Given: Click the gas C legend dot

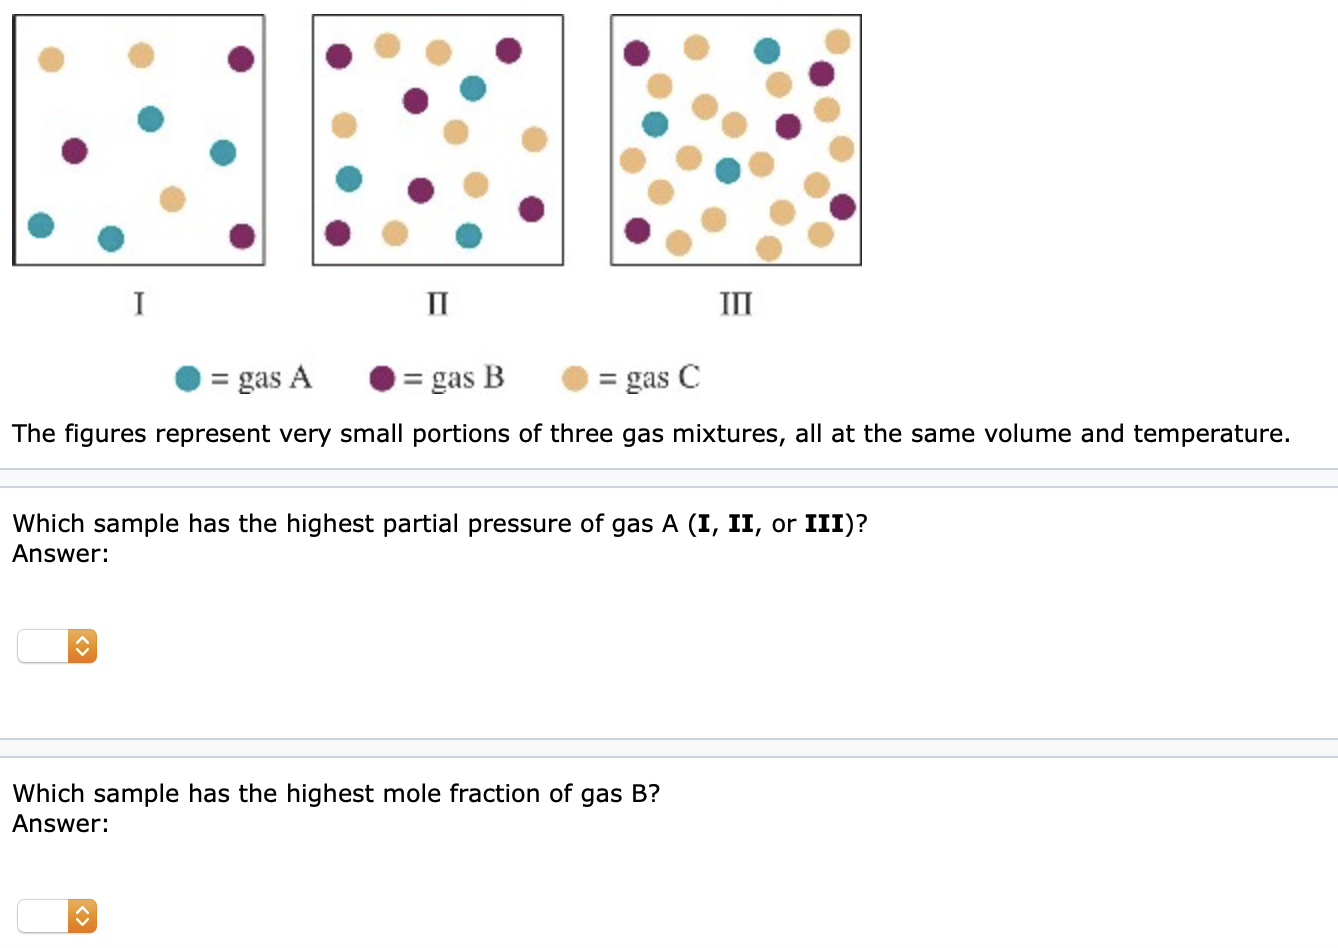Looking at the screenshot, I should click(x=573, y=378).
